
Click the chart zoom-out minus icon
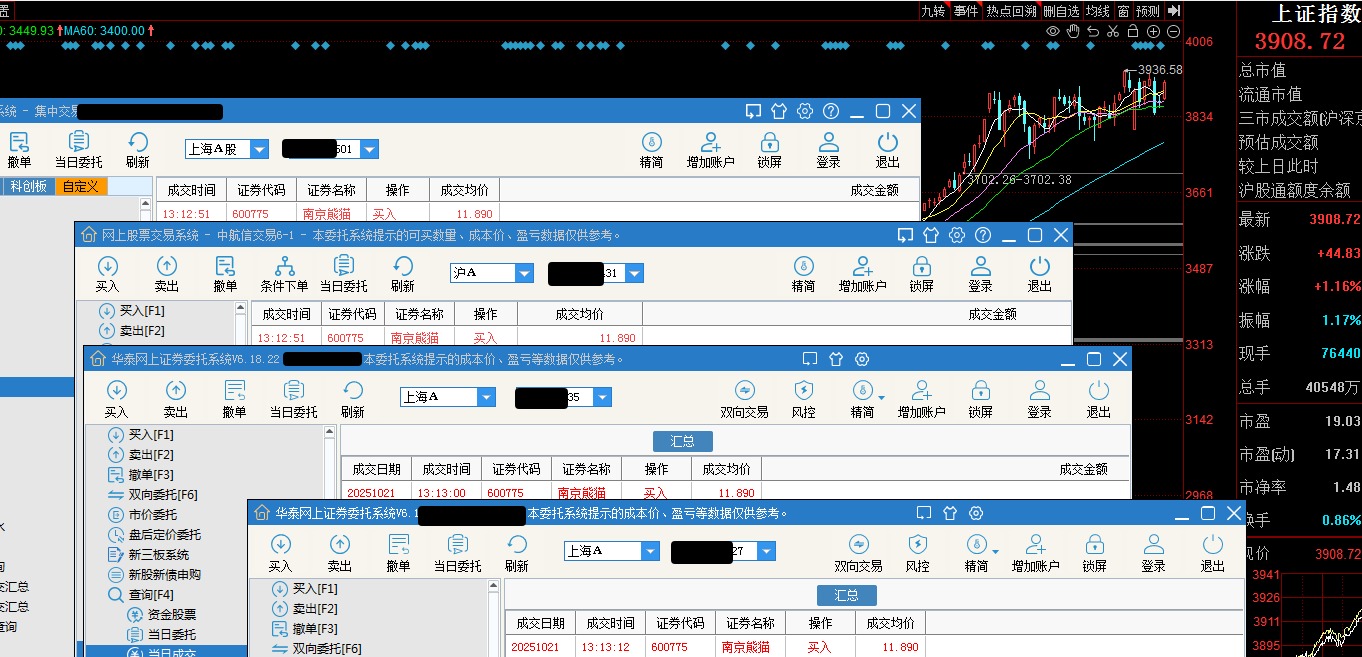pos(1173,32)
